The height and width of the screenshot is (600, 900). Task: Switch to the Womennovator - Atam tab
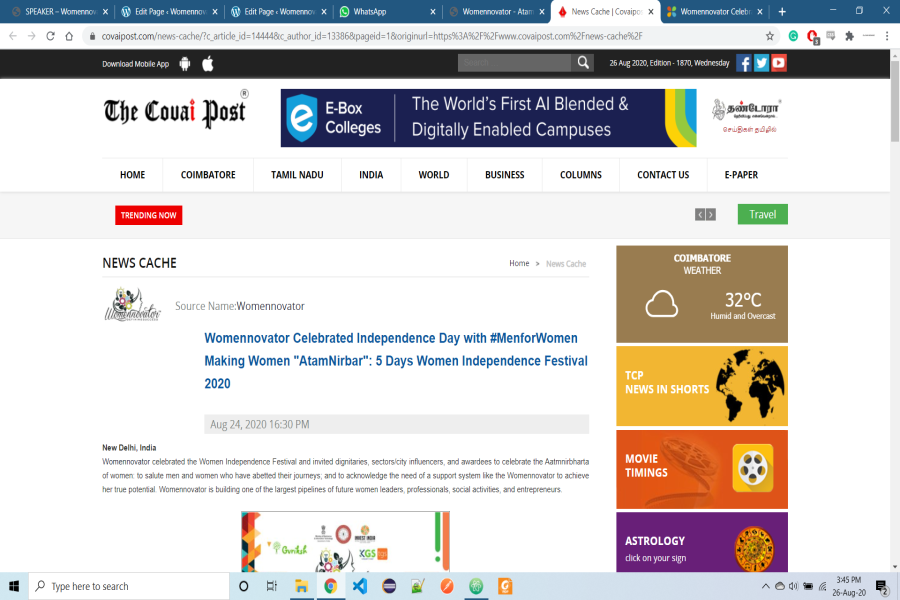(498, 11)
